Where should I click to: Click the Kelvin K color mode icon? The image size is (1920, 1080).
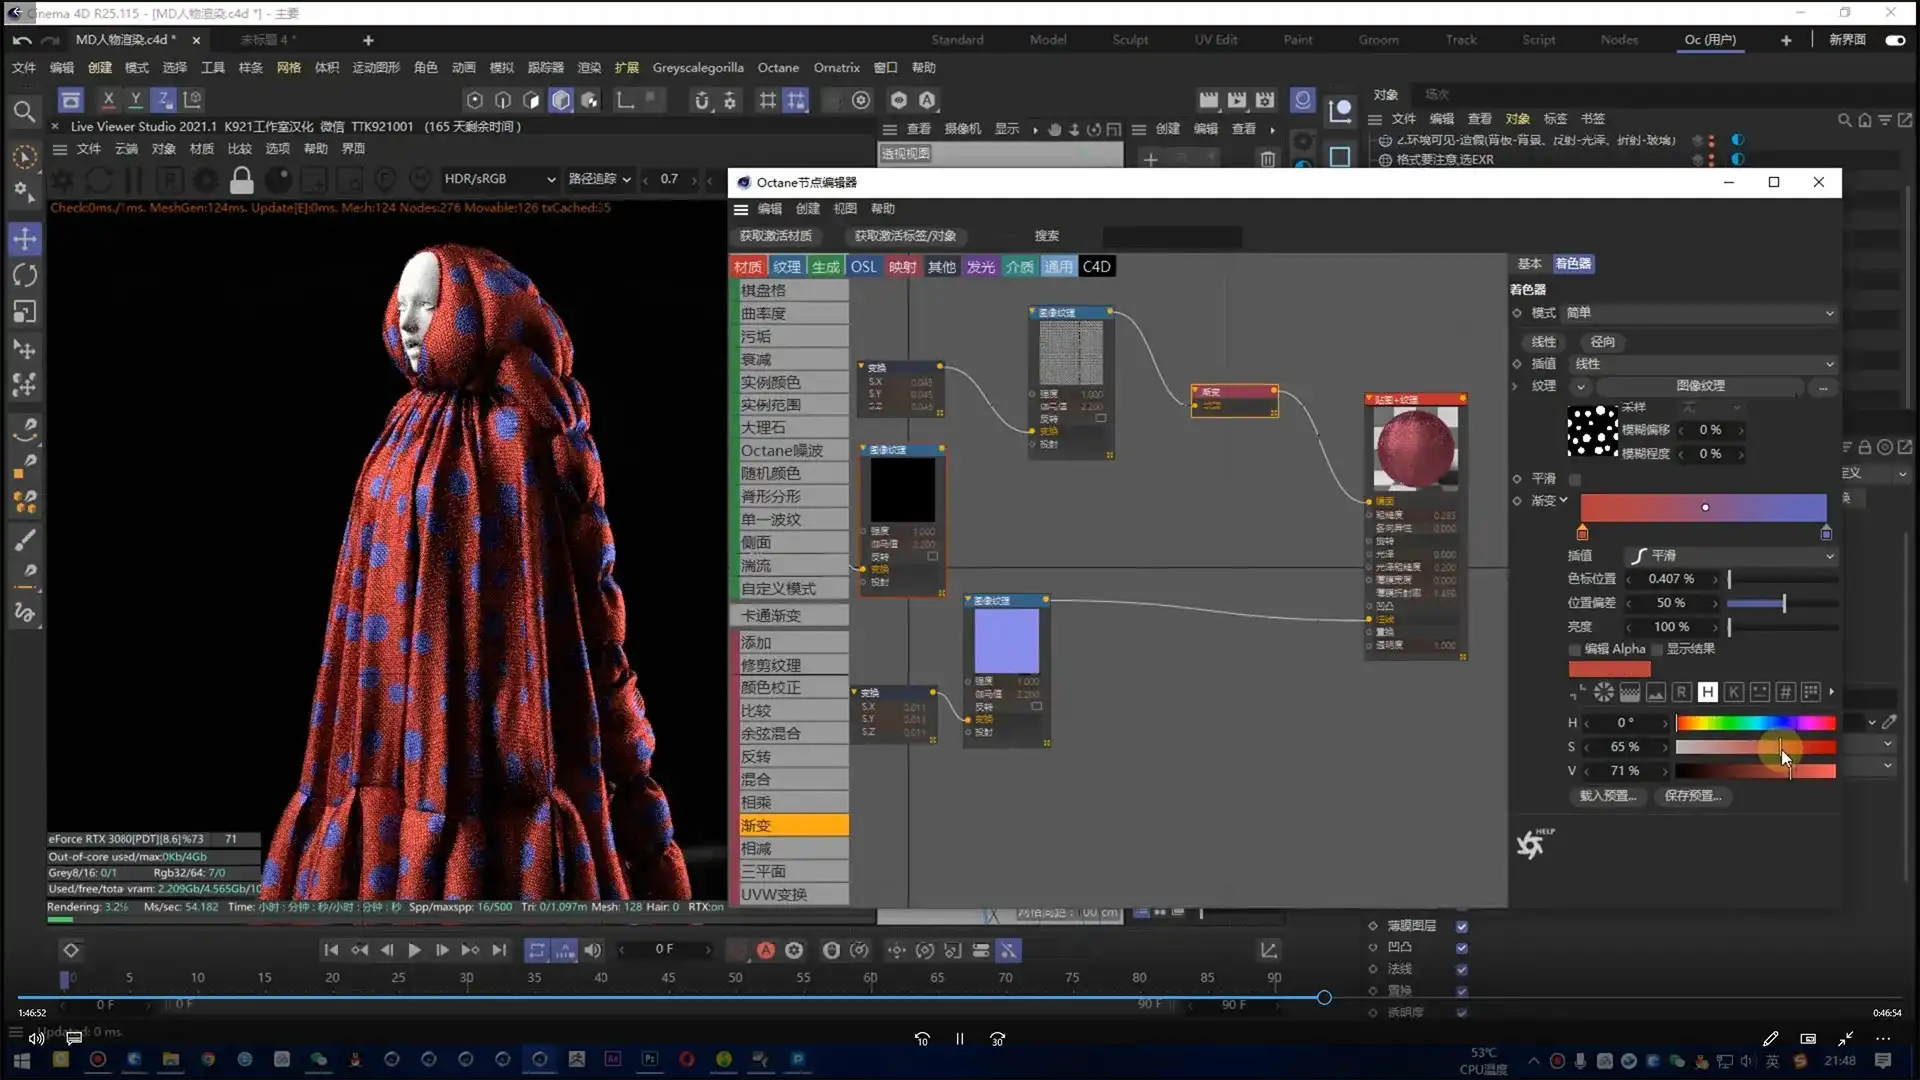[x=1734, y=692]
